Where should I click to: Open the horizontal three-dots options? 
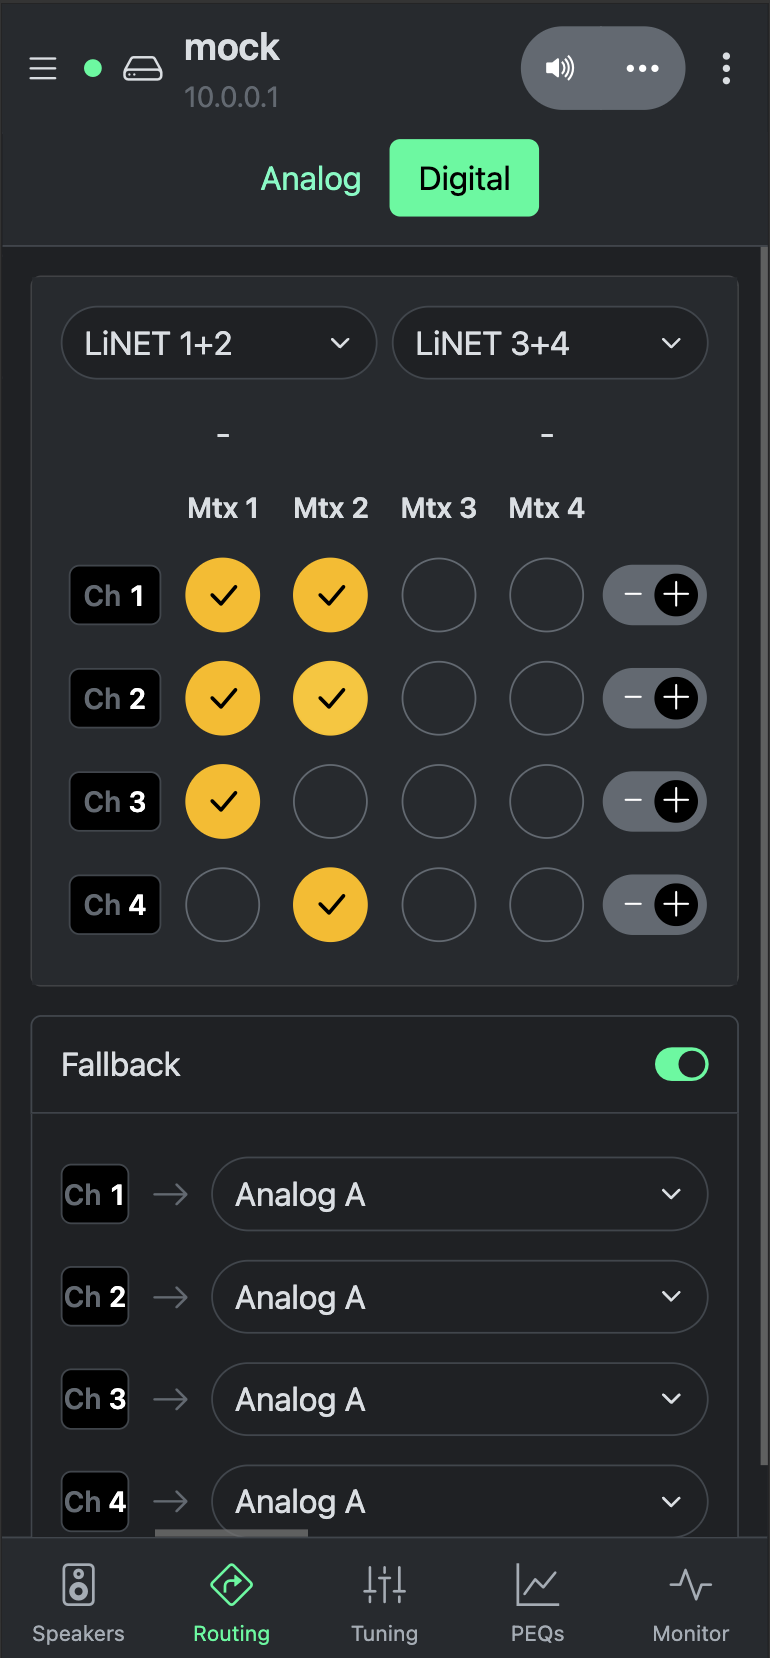pos(642,68)
